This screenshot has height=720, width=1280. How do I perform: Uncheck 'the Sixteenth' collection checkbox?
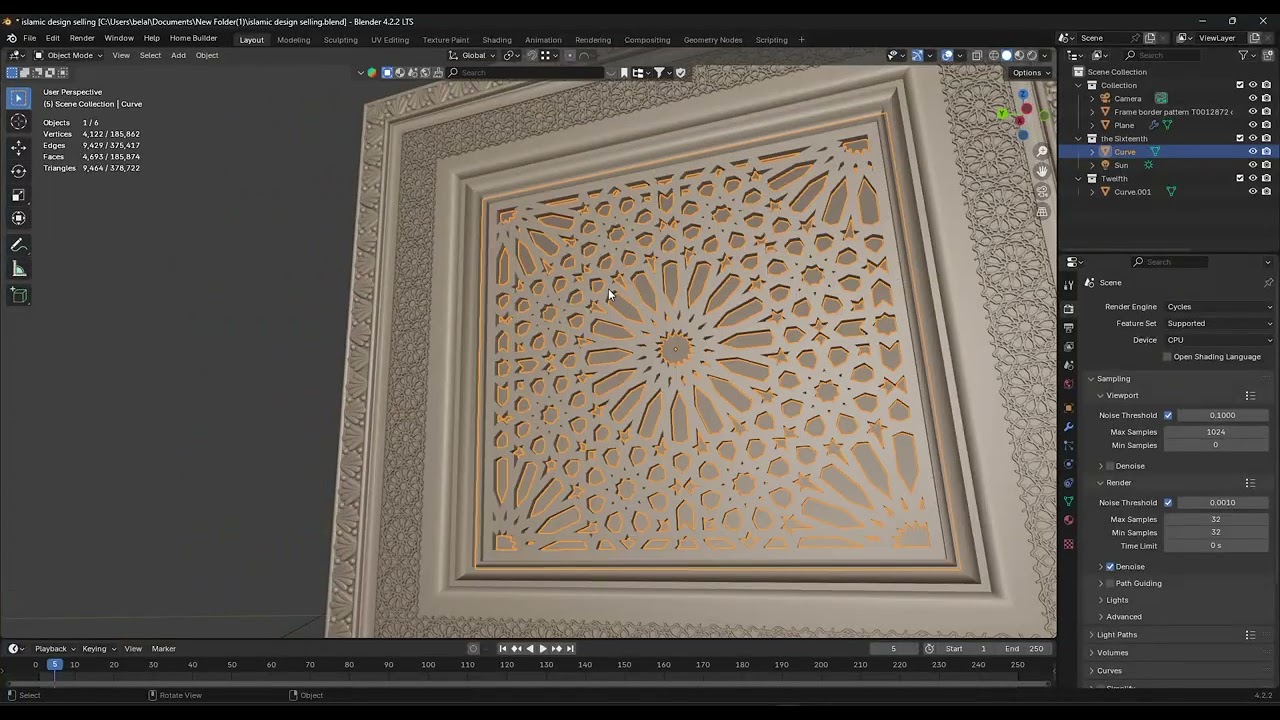tap(1240, 138)
